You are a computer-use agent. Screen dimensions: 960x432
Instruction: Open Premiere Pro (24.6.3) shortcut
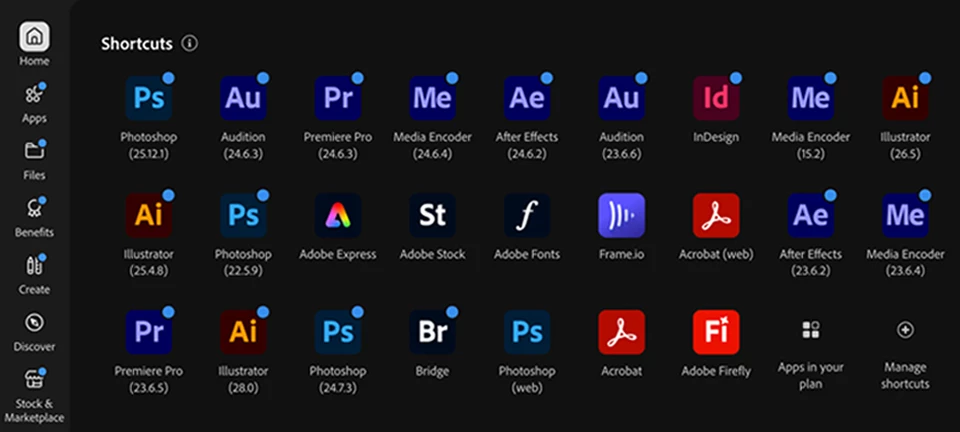[x=338, y=99]
